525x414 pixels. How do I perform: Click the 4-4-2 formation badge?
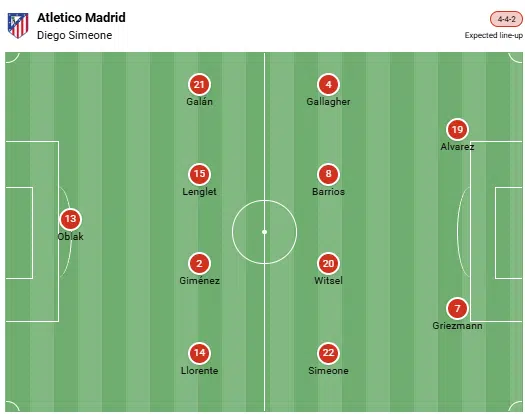(x=506, y=19)
